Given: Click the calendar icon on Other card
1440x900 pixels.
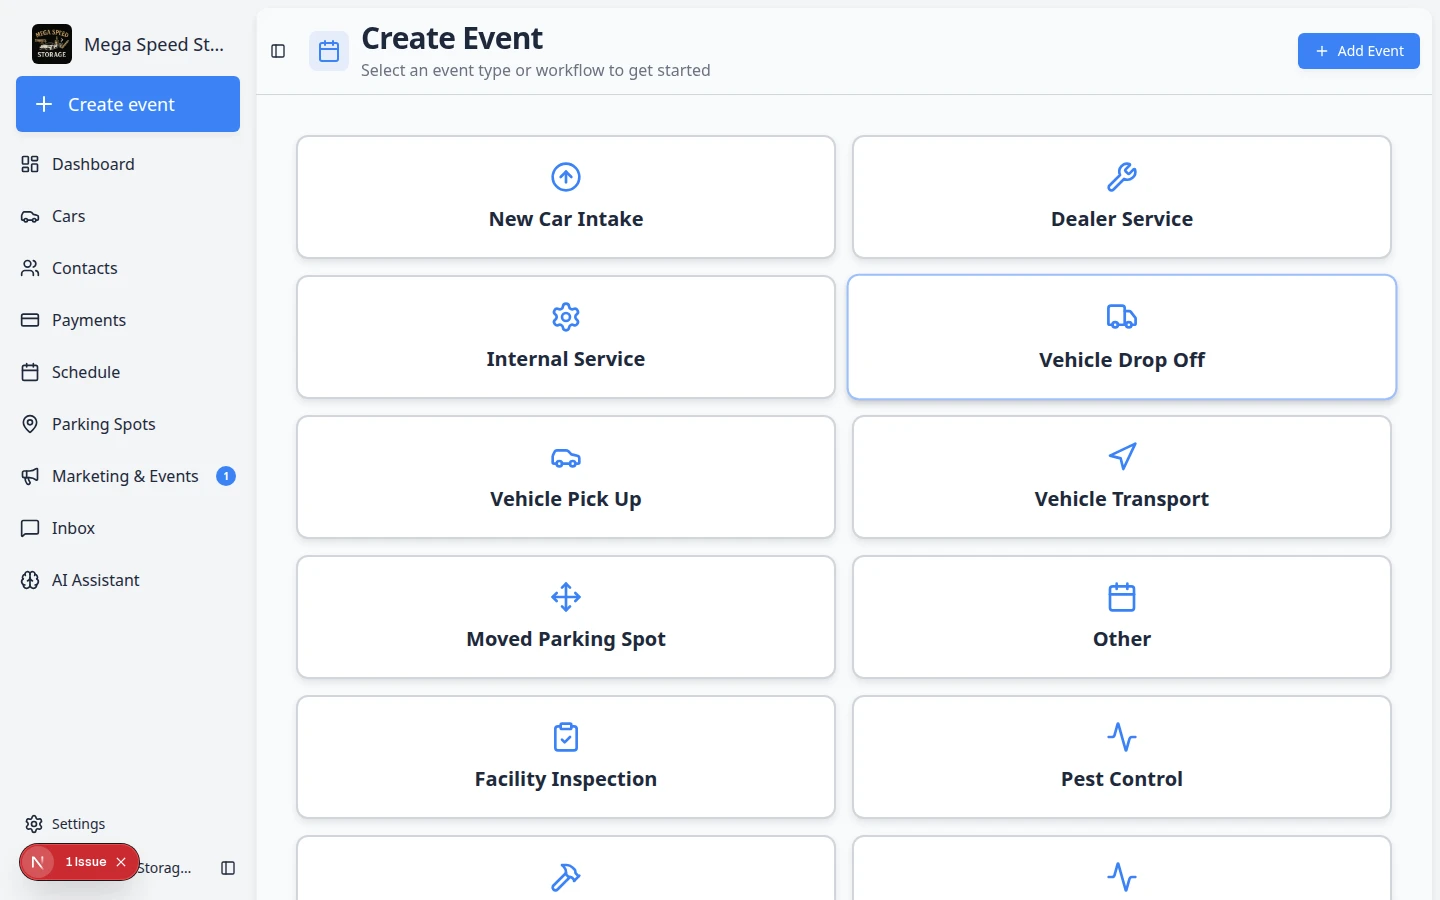Looking at the screenshot, I should 1122,597.
